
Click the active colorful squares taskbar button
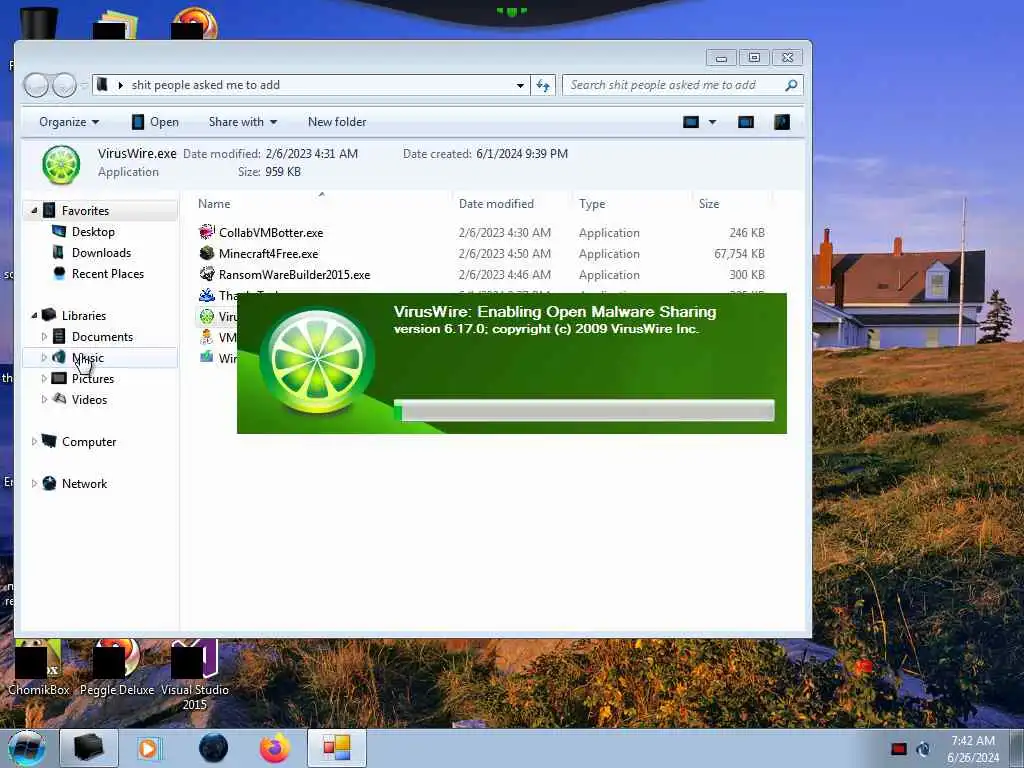coord(337,748)
